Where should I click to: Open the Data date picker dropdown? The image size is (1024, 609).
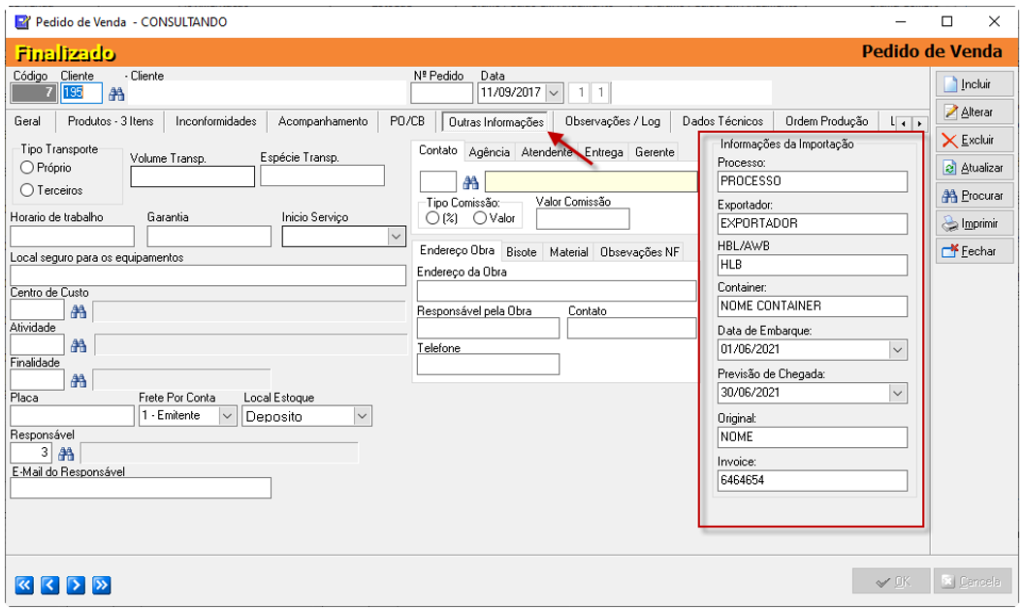coord(554,93)
